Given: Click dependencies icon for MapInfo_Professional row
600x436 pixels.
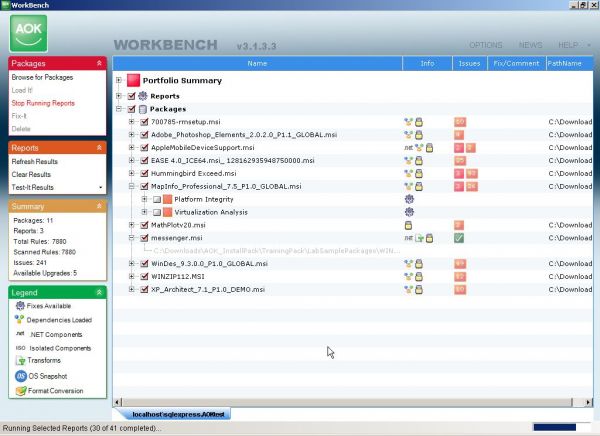Looking at the screenshot, I should [409, 186].
